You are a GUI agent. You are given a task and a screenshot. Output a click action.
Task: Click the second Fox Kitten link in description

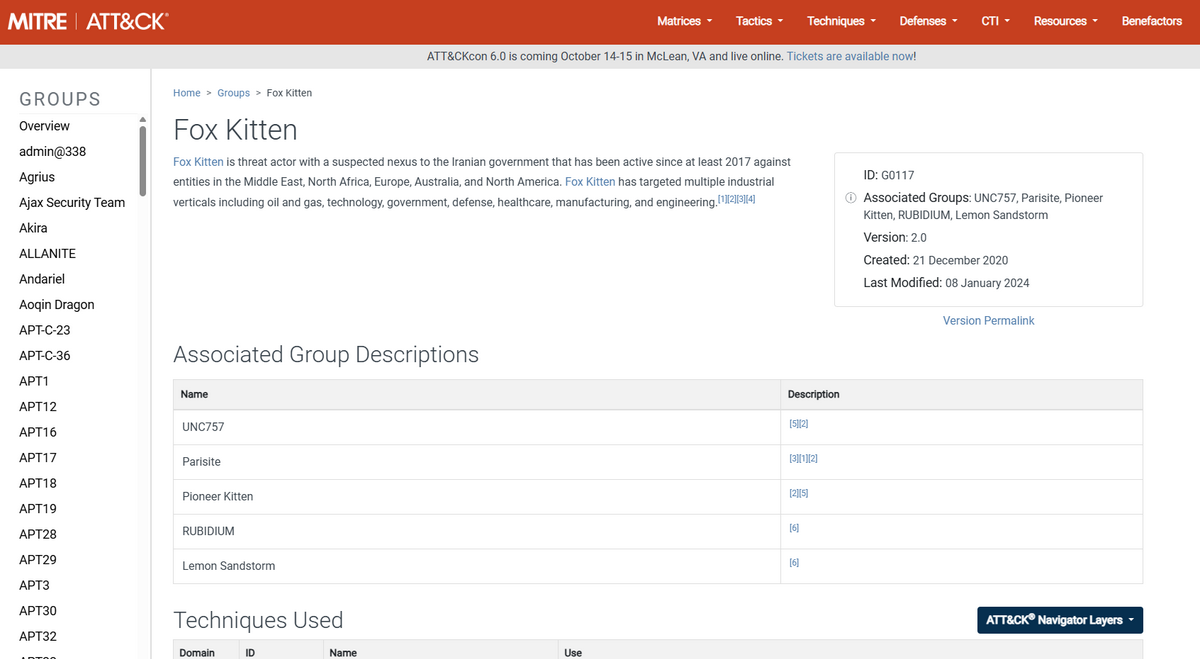pos(590,182)
